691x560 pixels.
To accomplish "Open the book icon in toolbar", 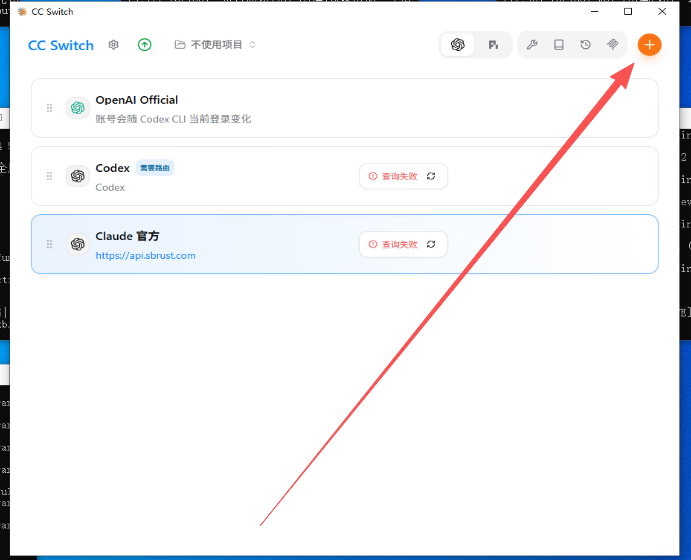I will click(559, 45).
